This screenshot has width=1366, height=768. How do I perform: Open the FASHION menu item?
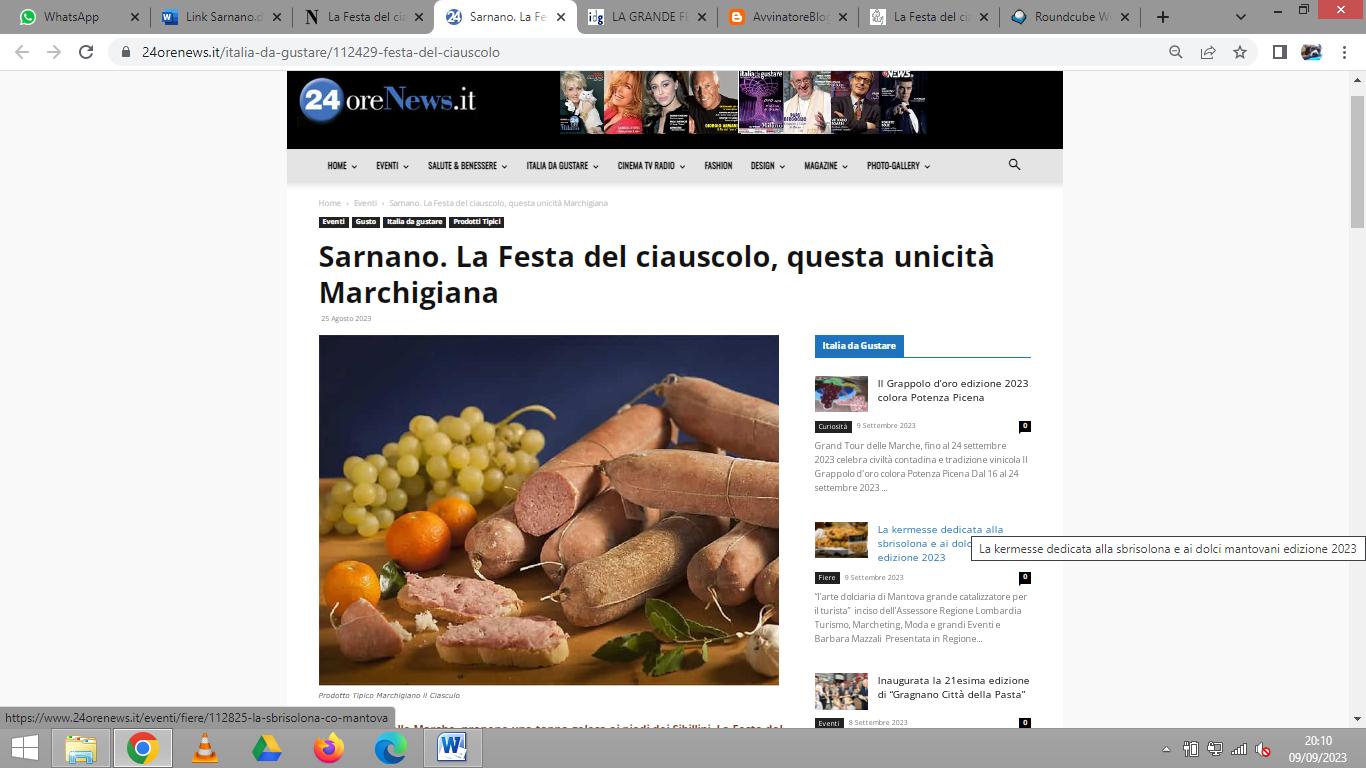(718, 166)
